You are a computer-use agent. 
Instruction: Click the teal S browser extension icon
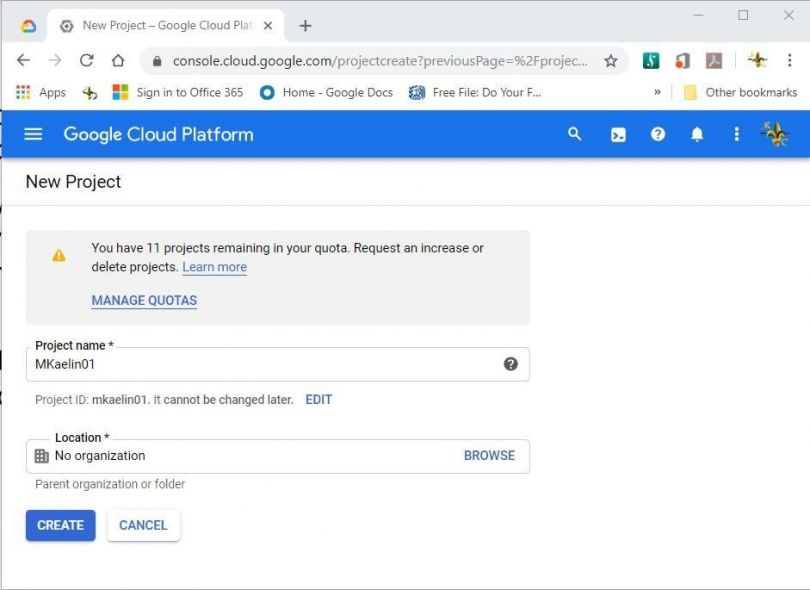click(x=650, y=60)
